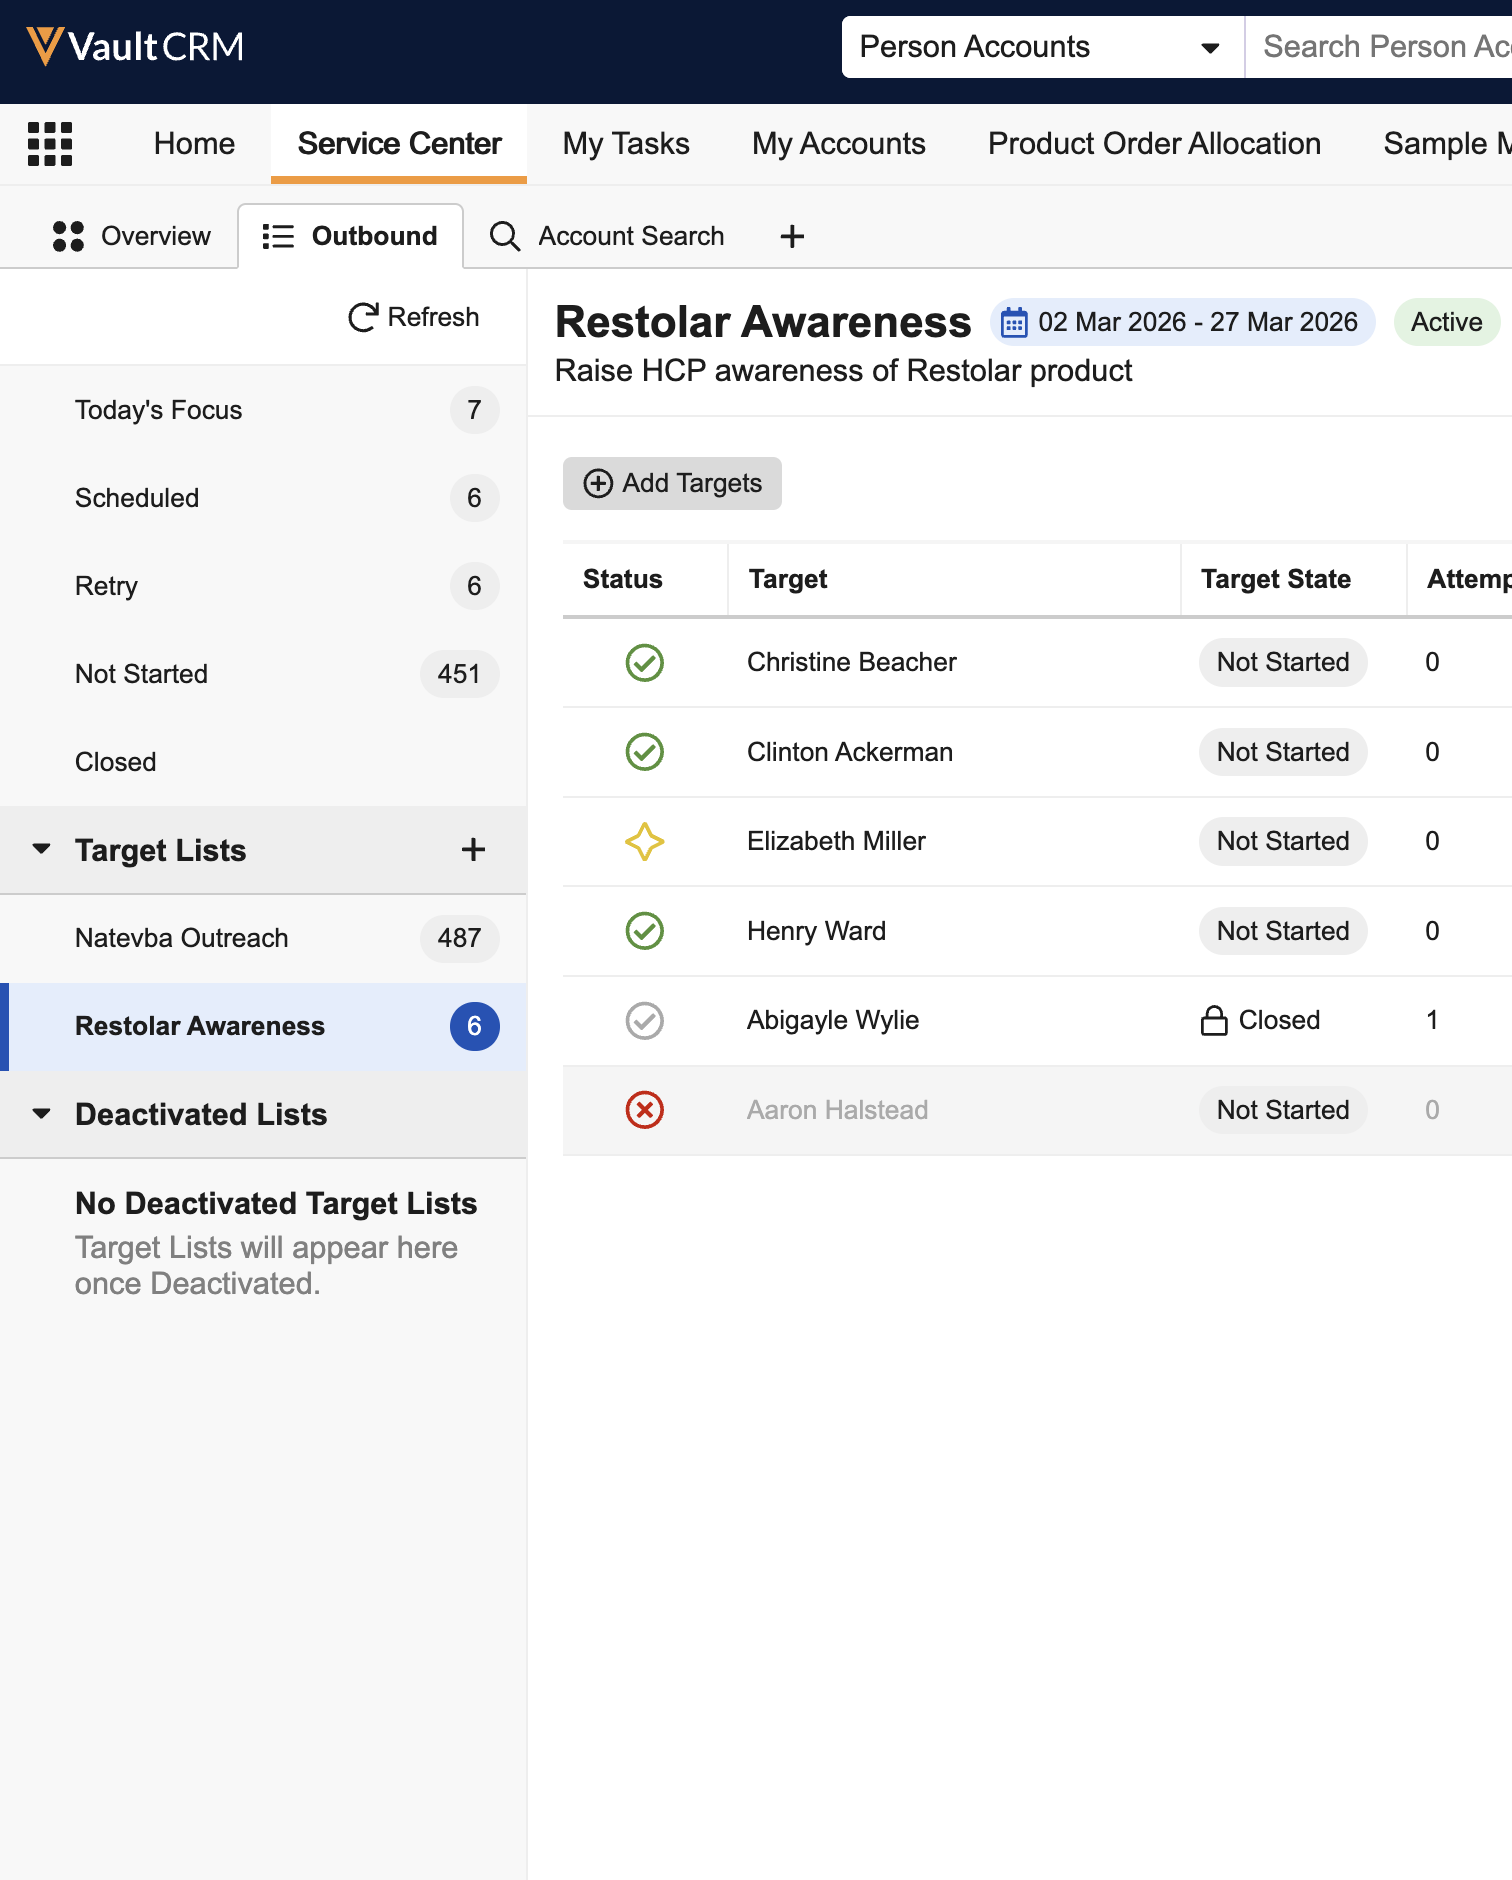The width and height of the screenshot is (1512, 1880).
Task: Click the plus icon beside Target Lists
Action: coord(473,850)
